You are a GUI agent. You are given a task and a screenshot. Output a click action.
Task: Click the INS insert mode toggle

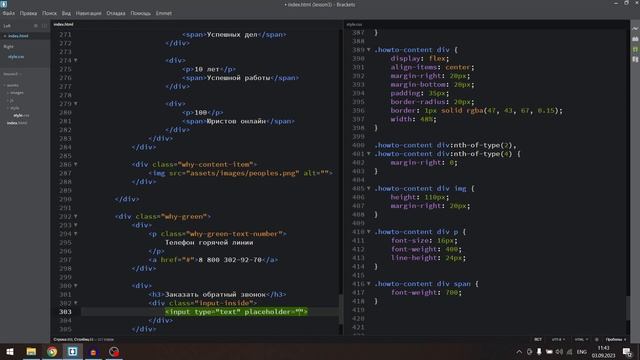(x=538, y=340)
